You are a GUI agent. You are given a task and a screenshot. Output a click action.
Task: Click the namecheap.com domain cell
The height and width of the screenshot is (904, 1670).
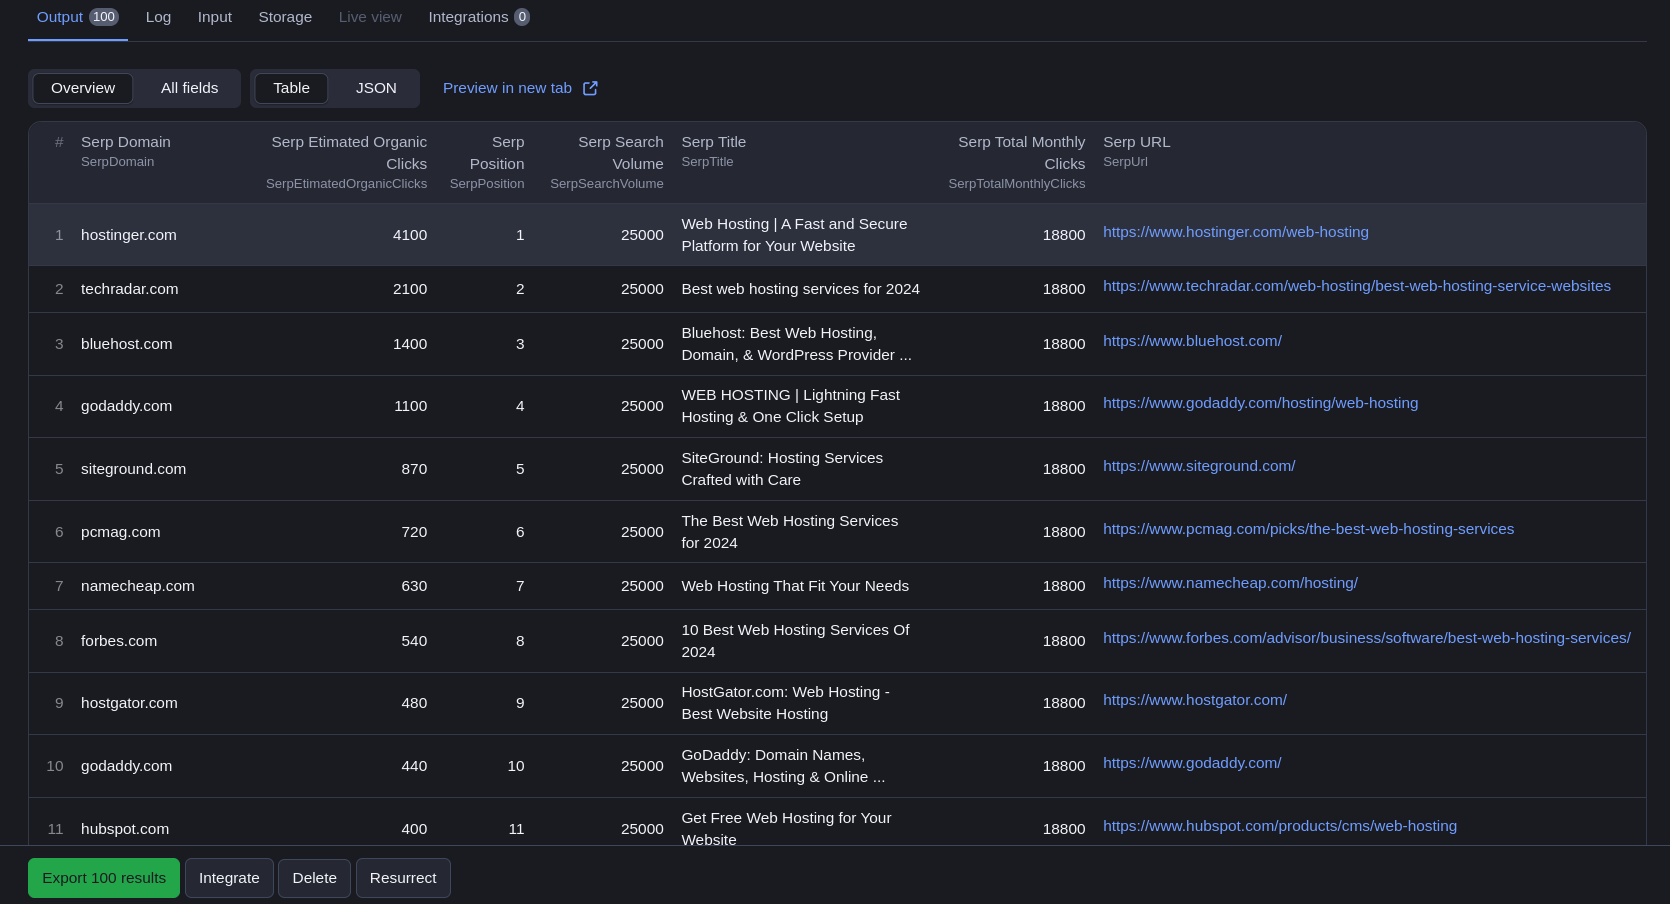click(137, 586)
